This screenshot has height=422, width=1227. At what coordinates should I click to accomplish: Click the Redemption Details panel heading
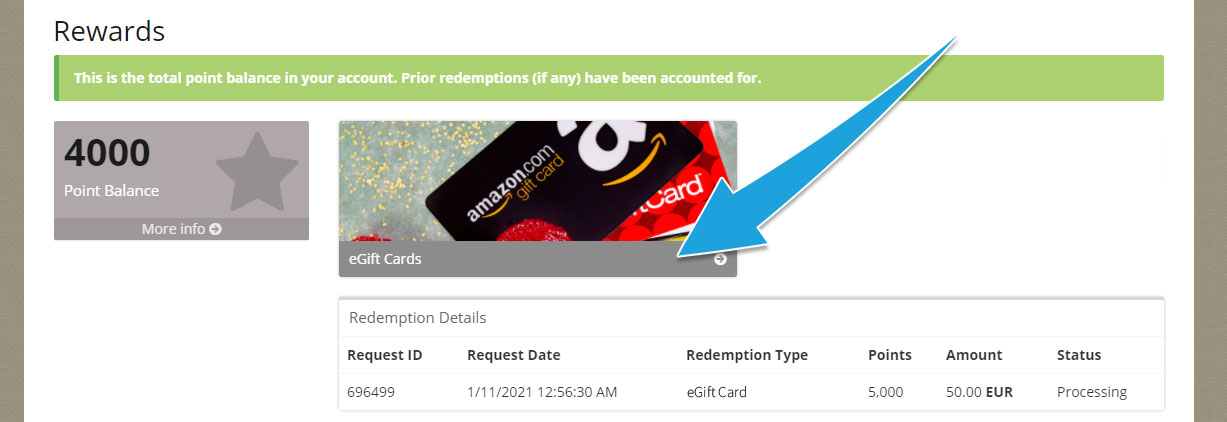pyautogui.click(x=418, y=318)
